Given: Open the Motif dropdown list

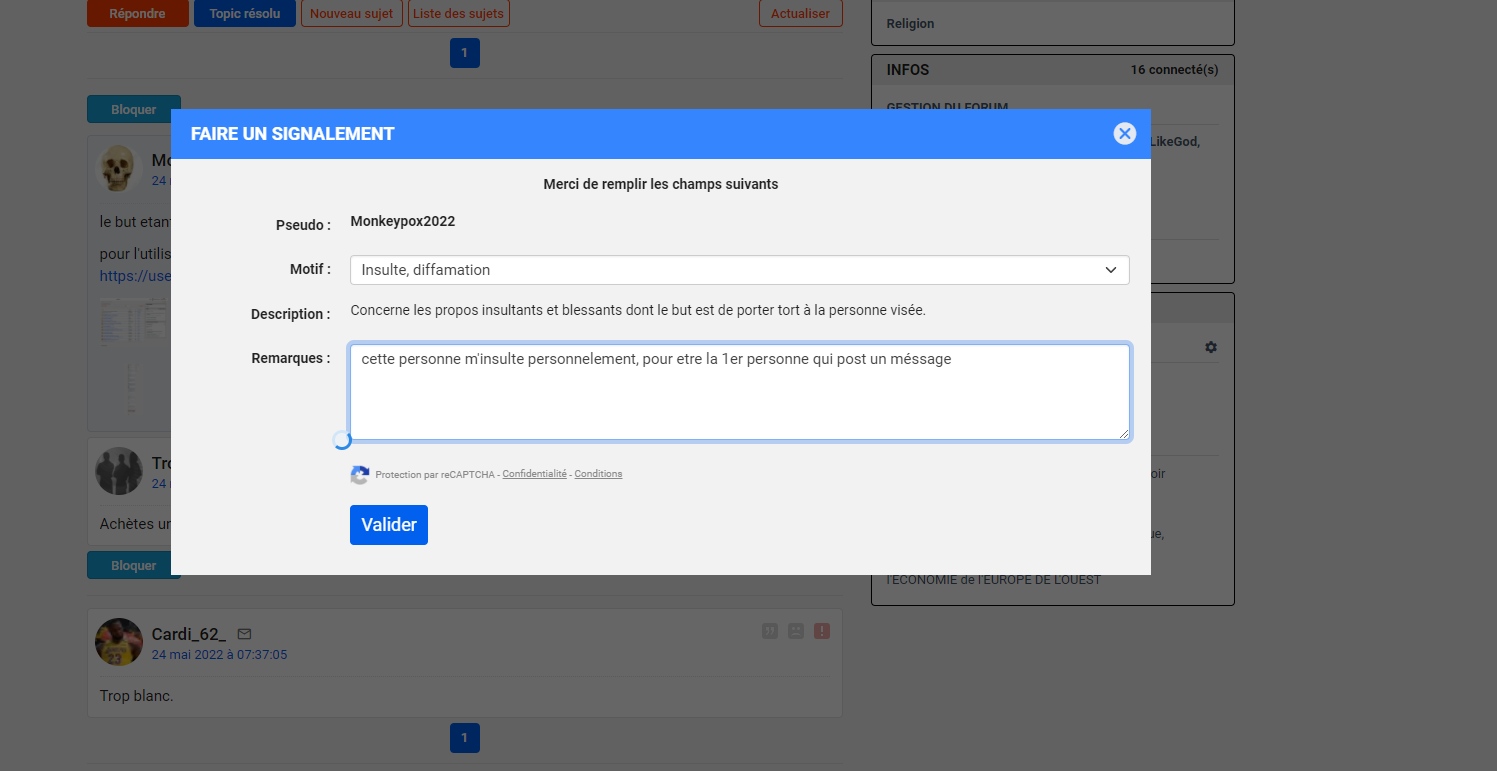Looking at the screenshot, I should (x=739, y=270).
